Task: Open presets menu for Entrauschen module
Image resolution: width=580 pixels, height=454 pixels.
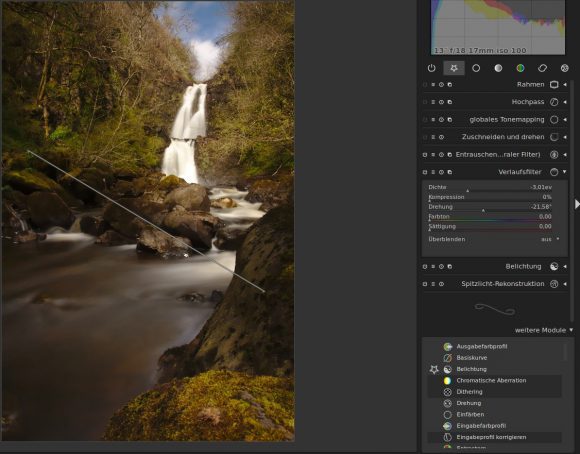Action: coord(433,155)
